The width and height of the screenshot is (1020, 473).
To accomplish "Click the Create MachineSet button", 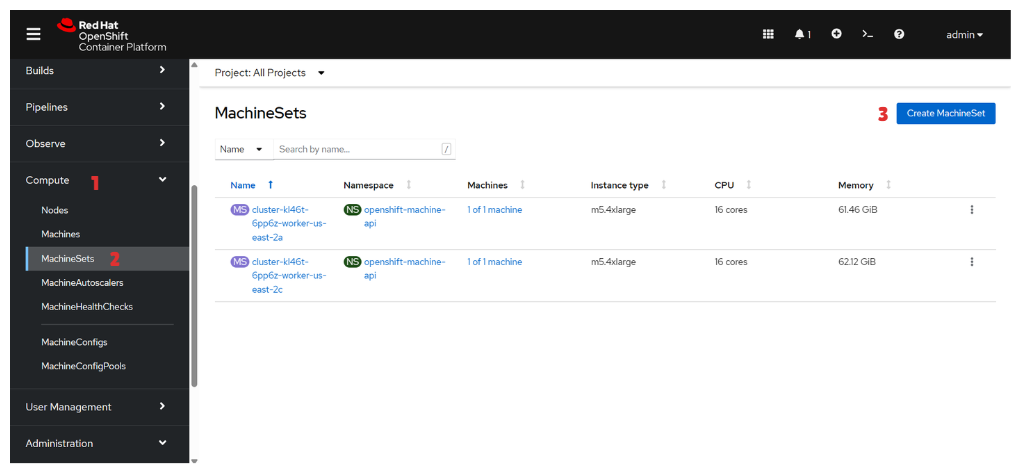I will click(x=945, y=113).
